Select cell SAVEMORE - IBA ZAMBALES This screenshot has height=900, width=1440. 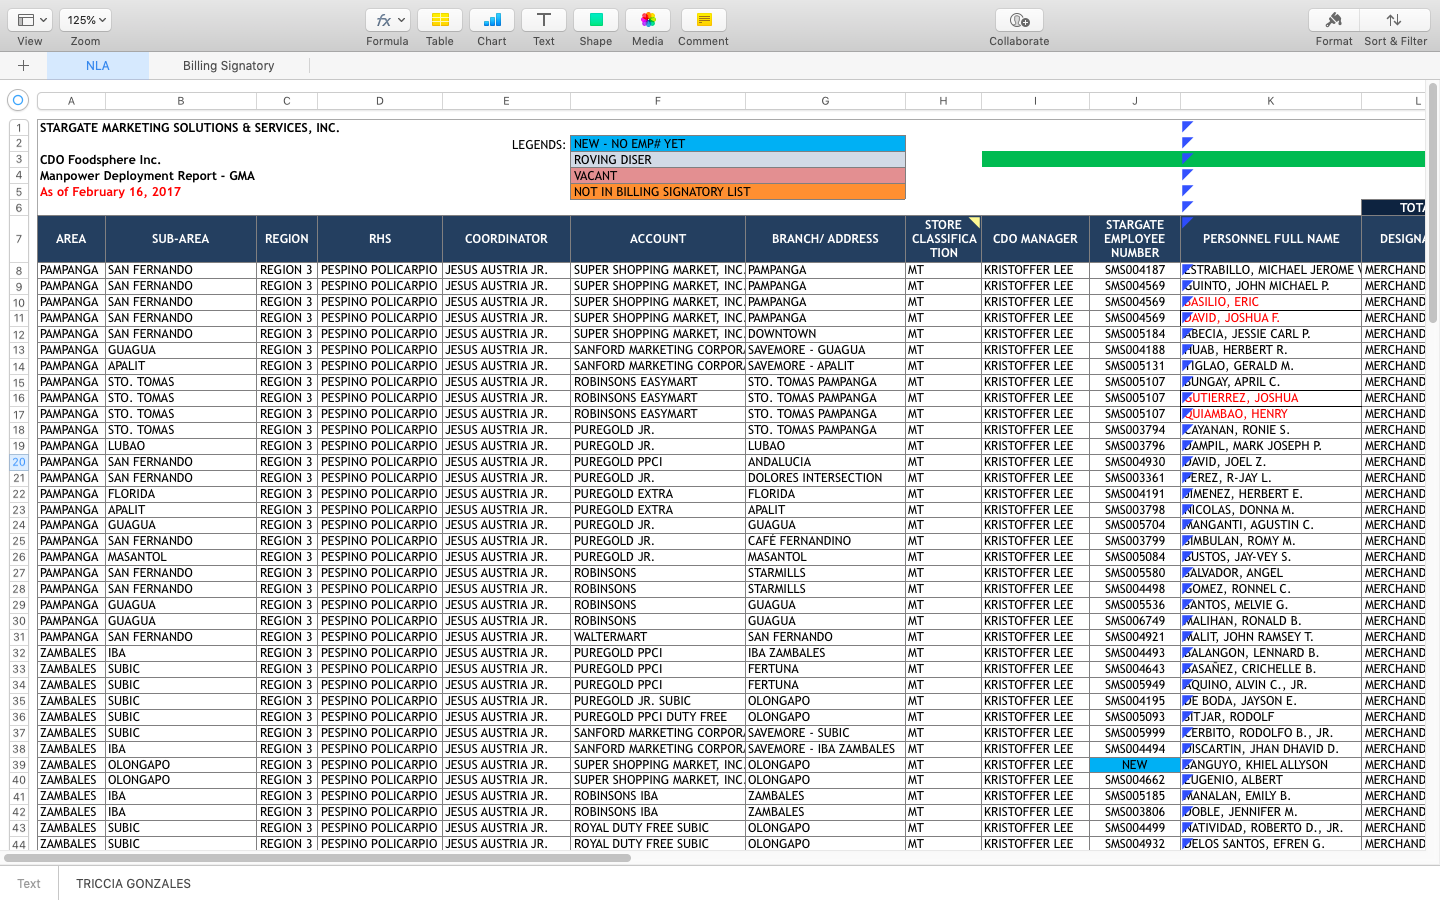(x=825, y=749)
